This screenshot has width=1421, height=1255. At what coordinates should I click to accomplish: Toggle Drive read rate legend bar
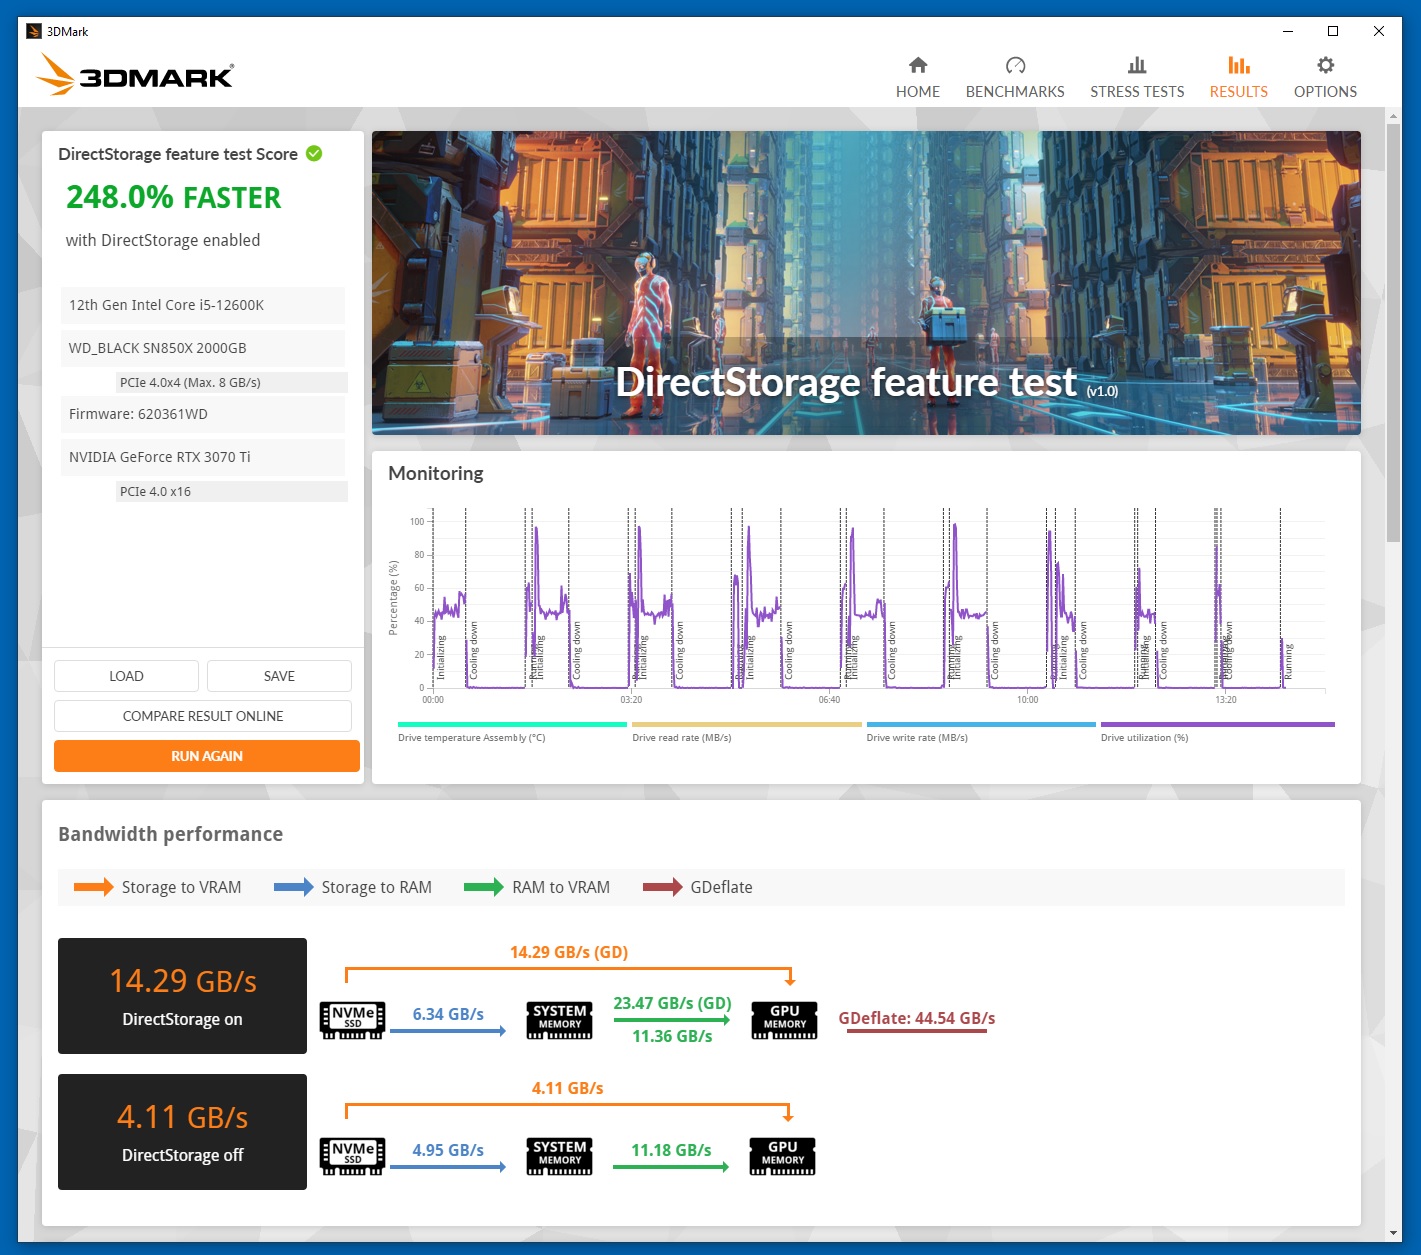746,724
